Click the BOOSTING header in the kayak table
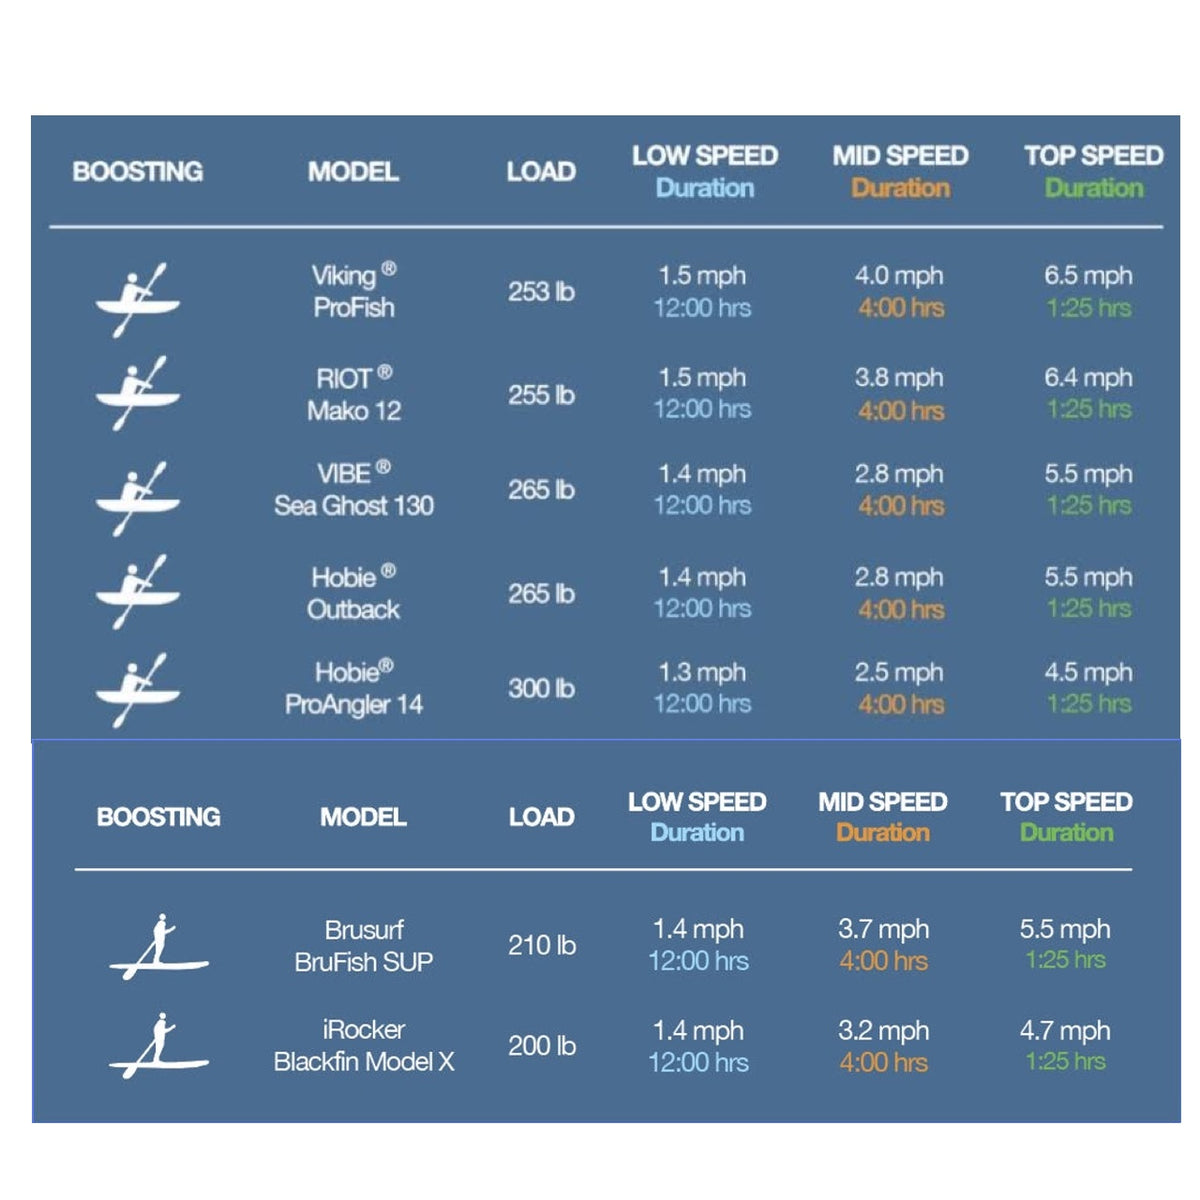 (x=138, y=171)
